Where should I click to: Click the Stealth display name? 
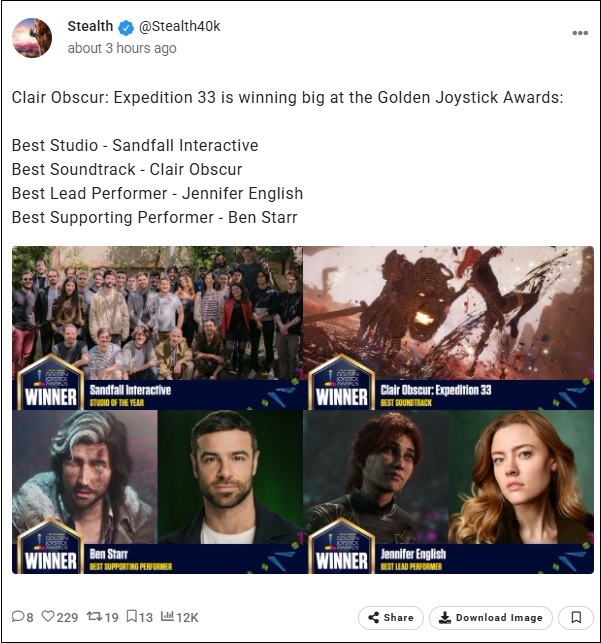coord(90,26)
